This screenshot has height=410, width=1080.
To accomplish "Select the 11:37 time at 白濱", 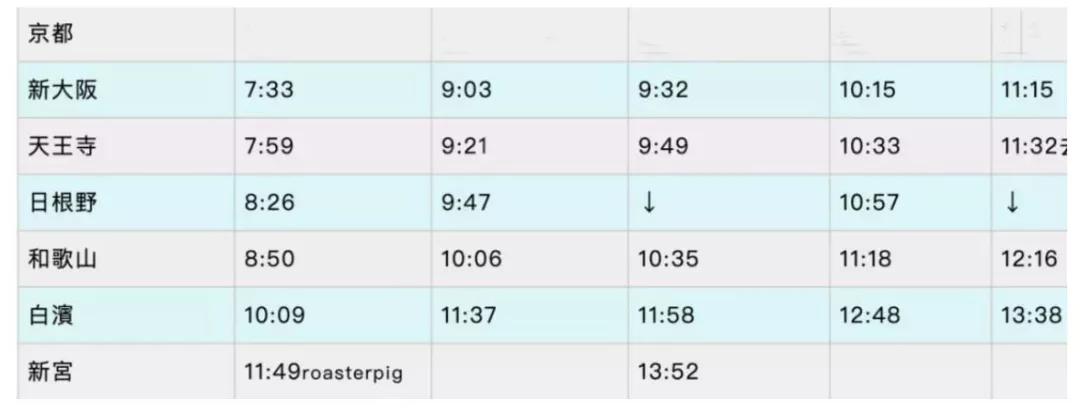I will tap(468, 315).
